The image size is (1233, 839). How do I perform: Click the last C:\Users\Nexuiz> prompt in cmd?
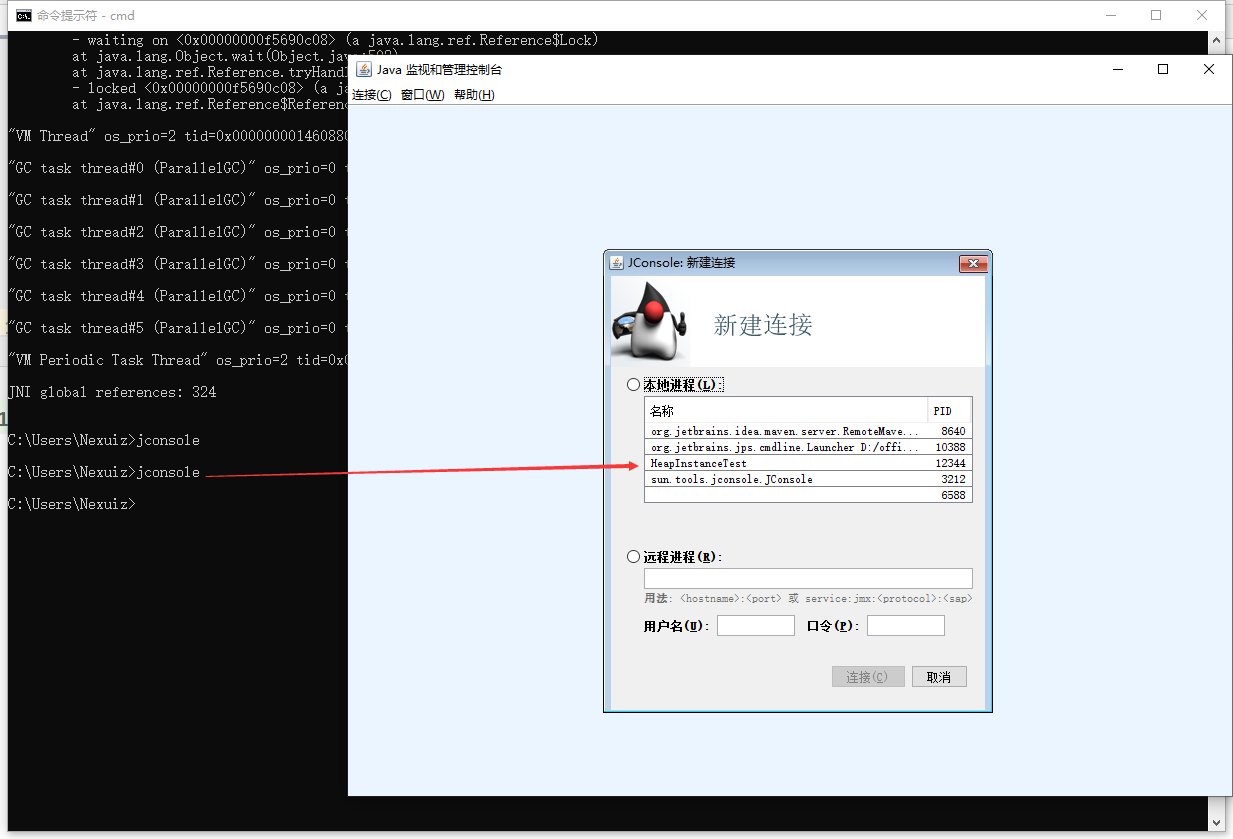(71, 504)
